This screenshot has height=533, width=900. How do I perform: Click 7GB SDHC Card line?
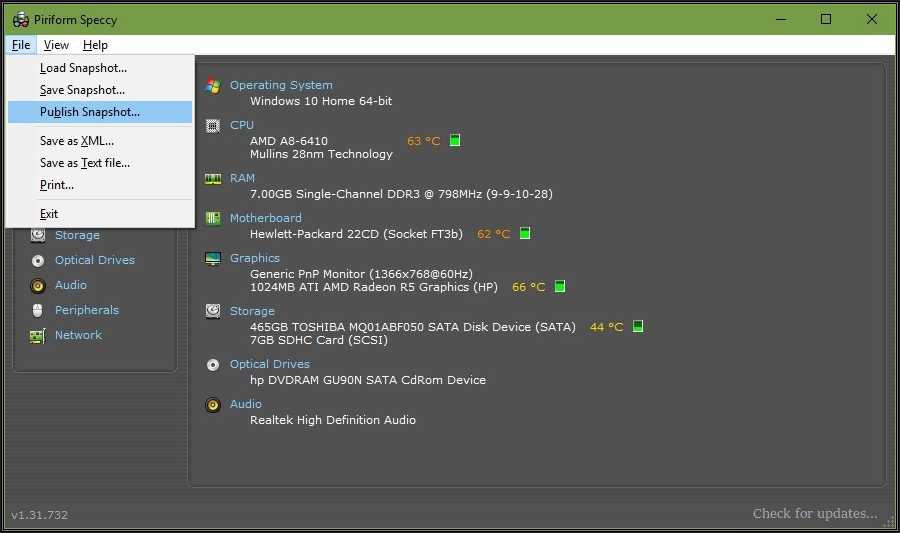point(319,340)
